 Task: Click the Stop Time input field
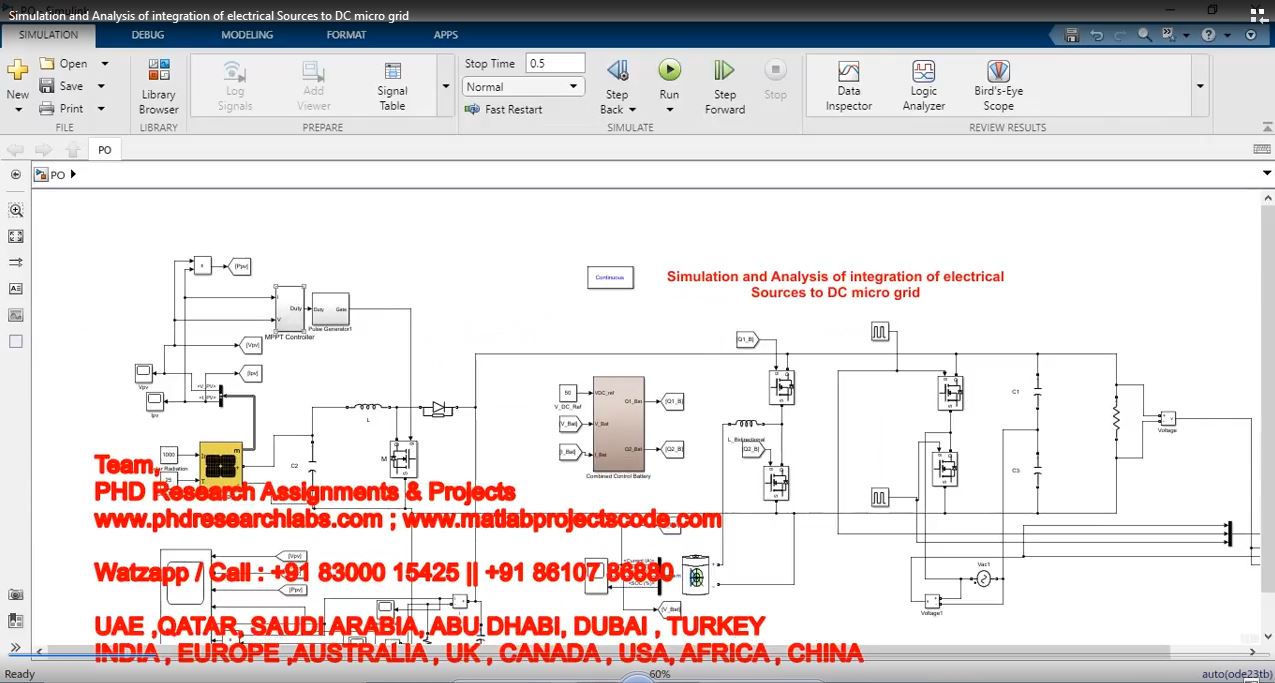tap(555, 63)
